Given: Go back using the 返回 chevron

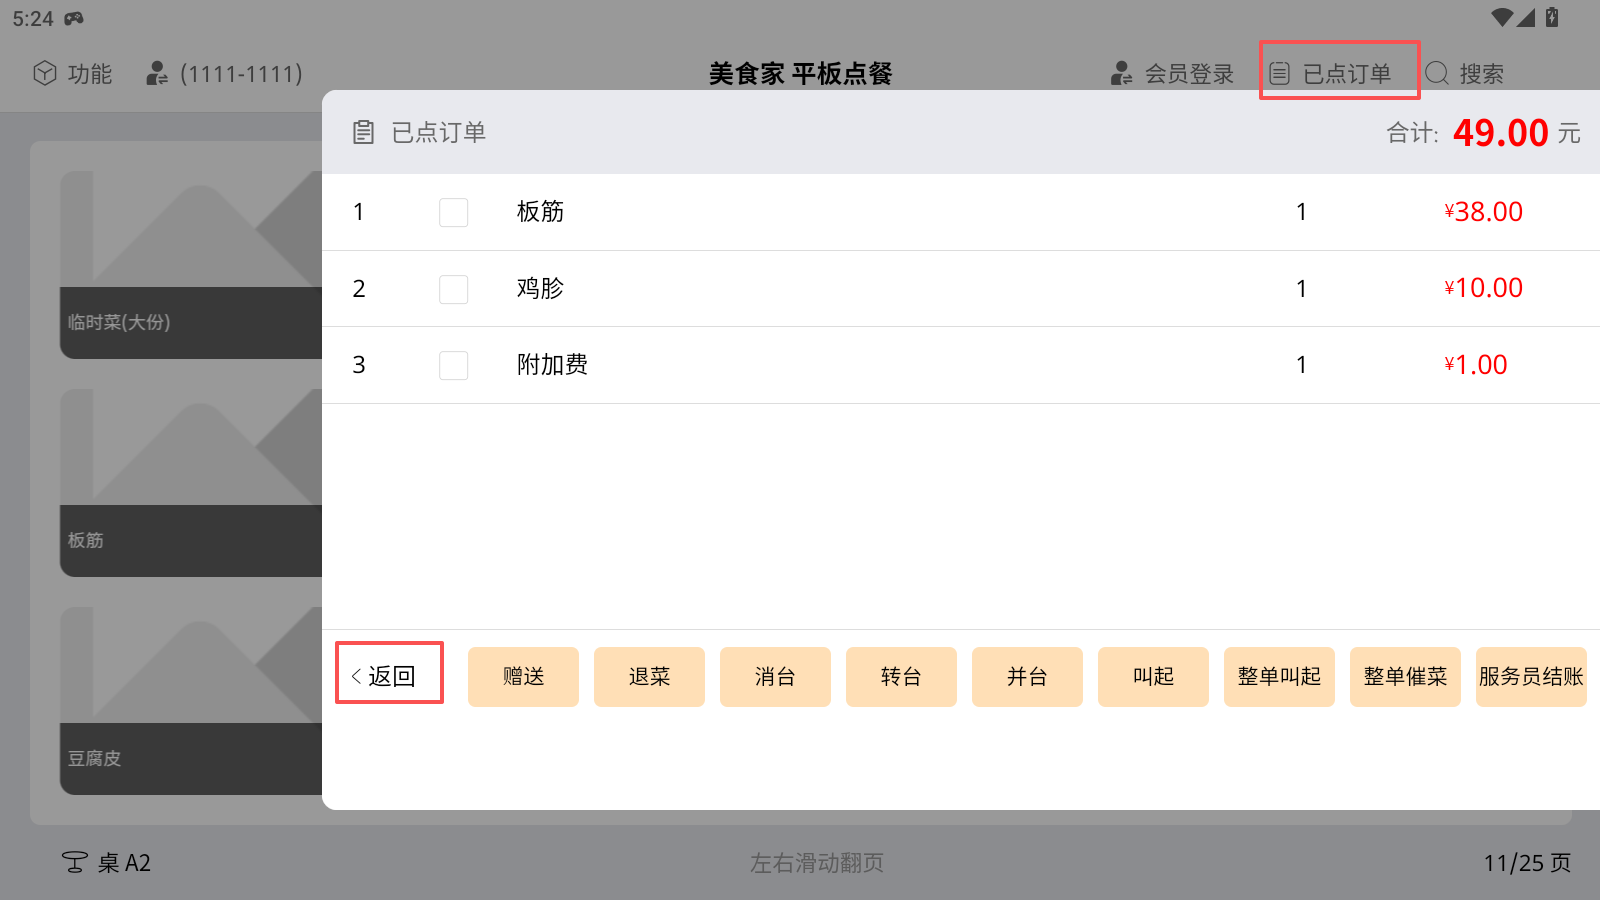Looking at the screenshot, I should pos(357,676).
